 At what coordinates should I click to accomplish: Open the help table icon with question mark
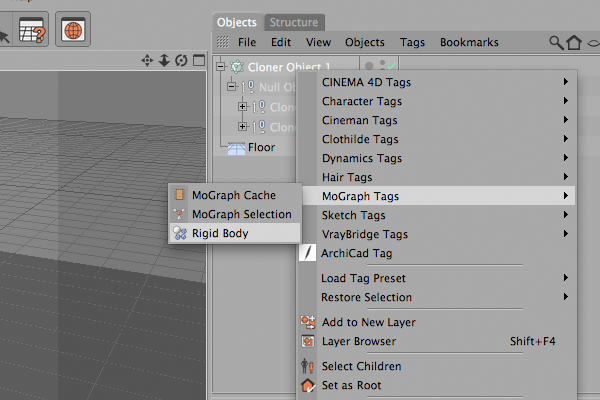coord(32,29)
